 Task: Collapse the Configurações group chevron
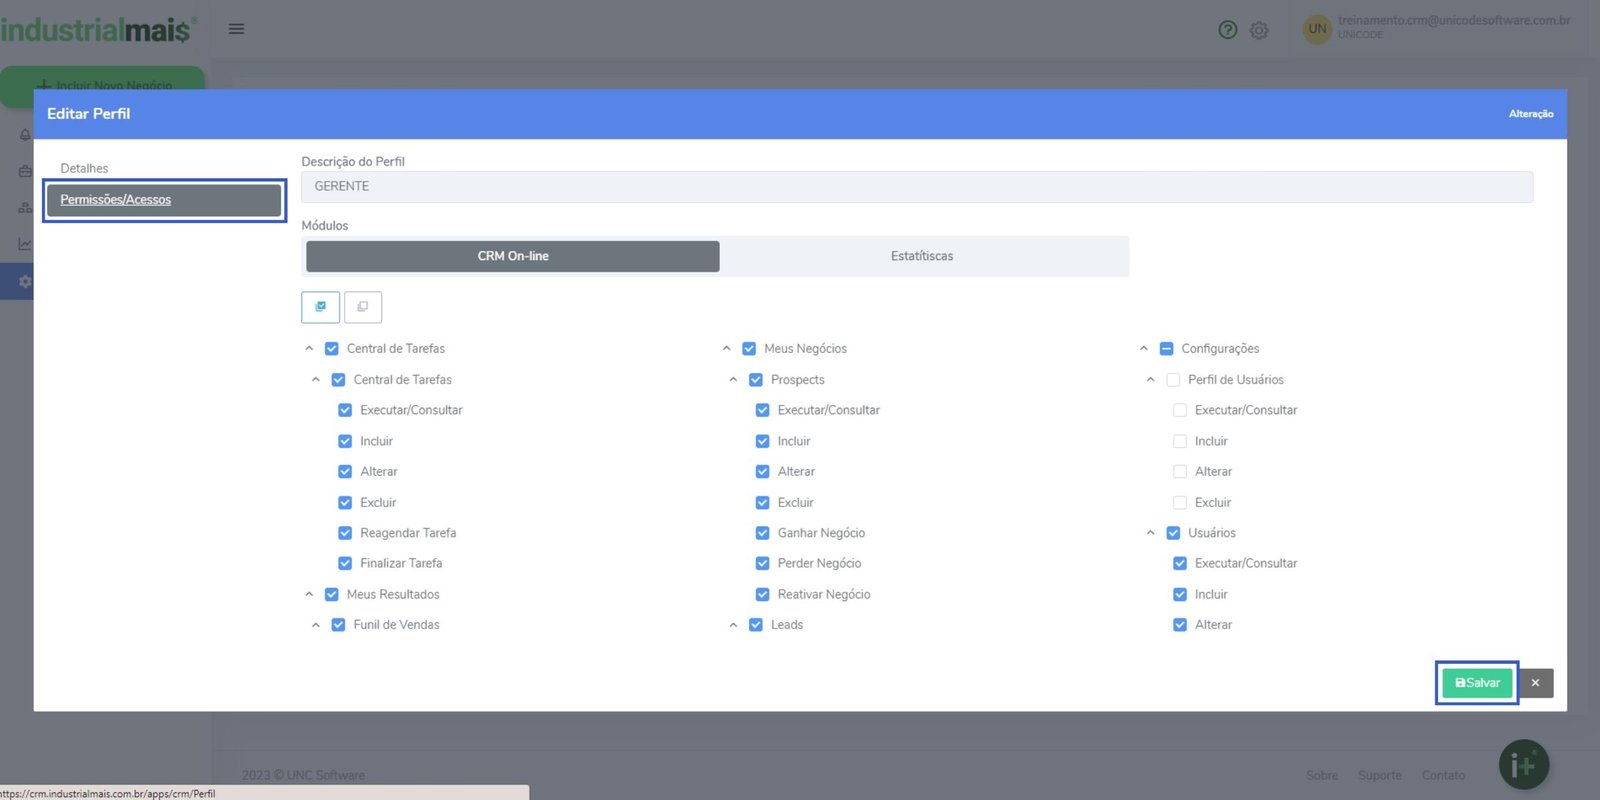(1143, 349)
